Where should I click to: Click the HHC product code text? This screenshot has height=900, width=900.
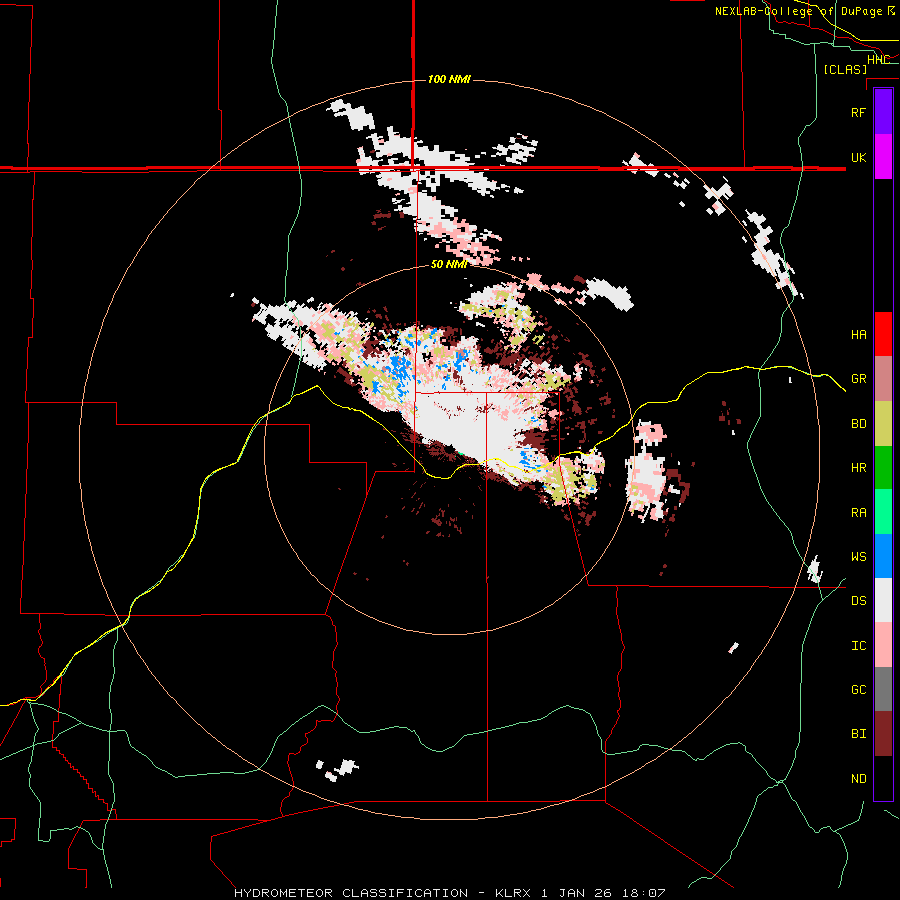pyautogui.click(x=878, y=60)
